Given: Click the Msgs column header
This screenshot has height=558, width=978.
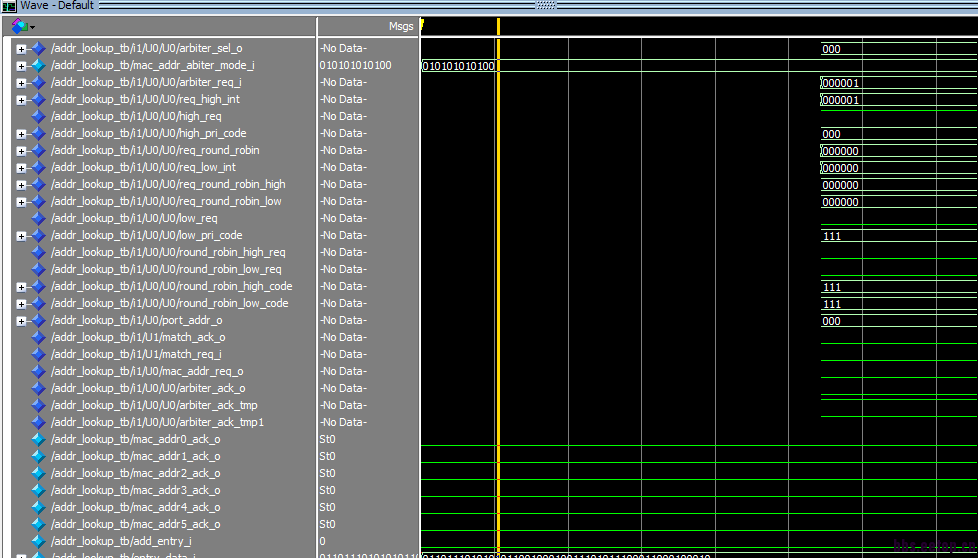Looking at the screenshot, I should pos(400,27).
